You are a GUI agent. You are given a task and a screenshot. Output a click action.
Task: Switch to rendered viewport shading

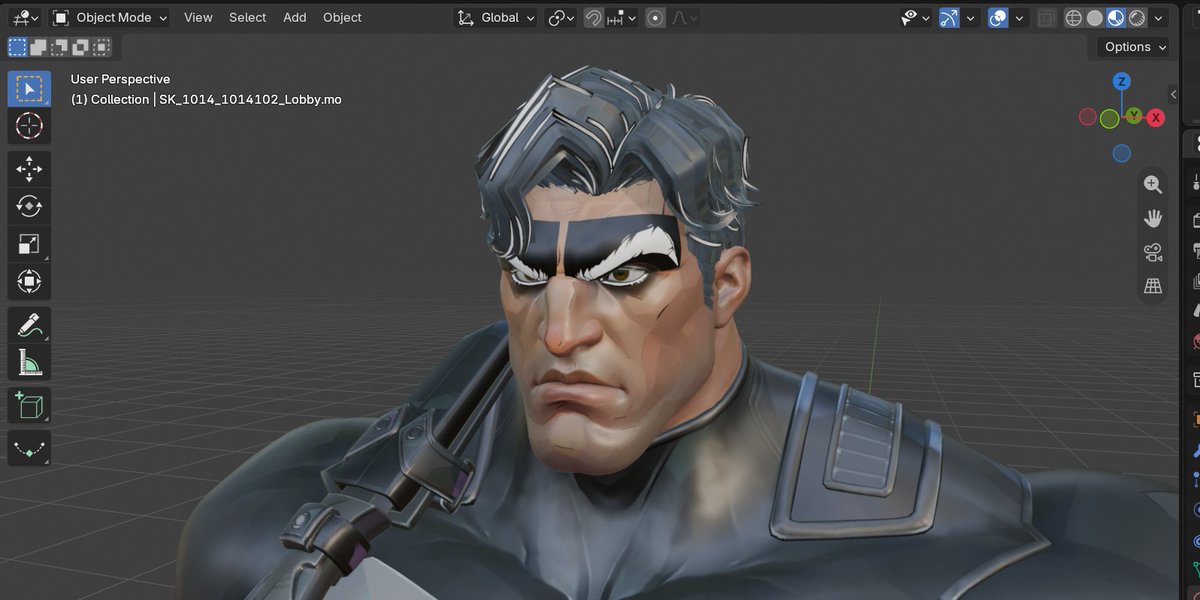1137,17
